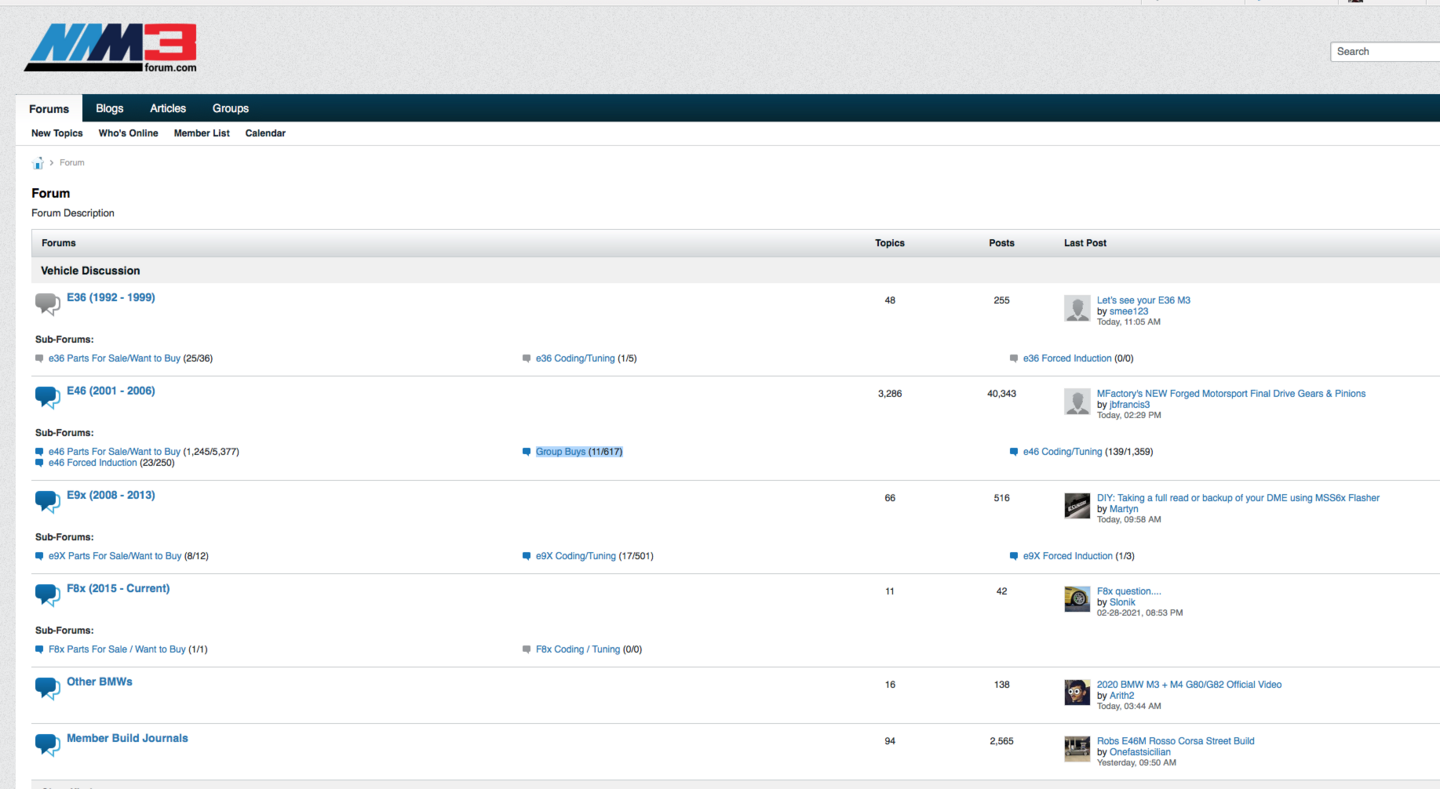The width and height of the screenshot is (1440, 789).
Task: Click the NM3 forum.com logo
Action: click(111, 48)
